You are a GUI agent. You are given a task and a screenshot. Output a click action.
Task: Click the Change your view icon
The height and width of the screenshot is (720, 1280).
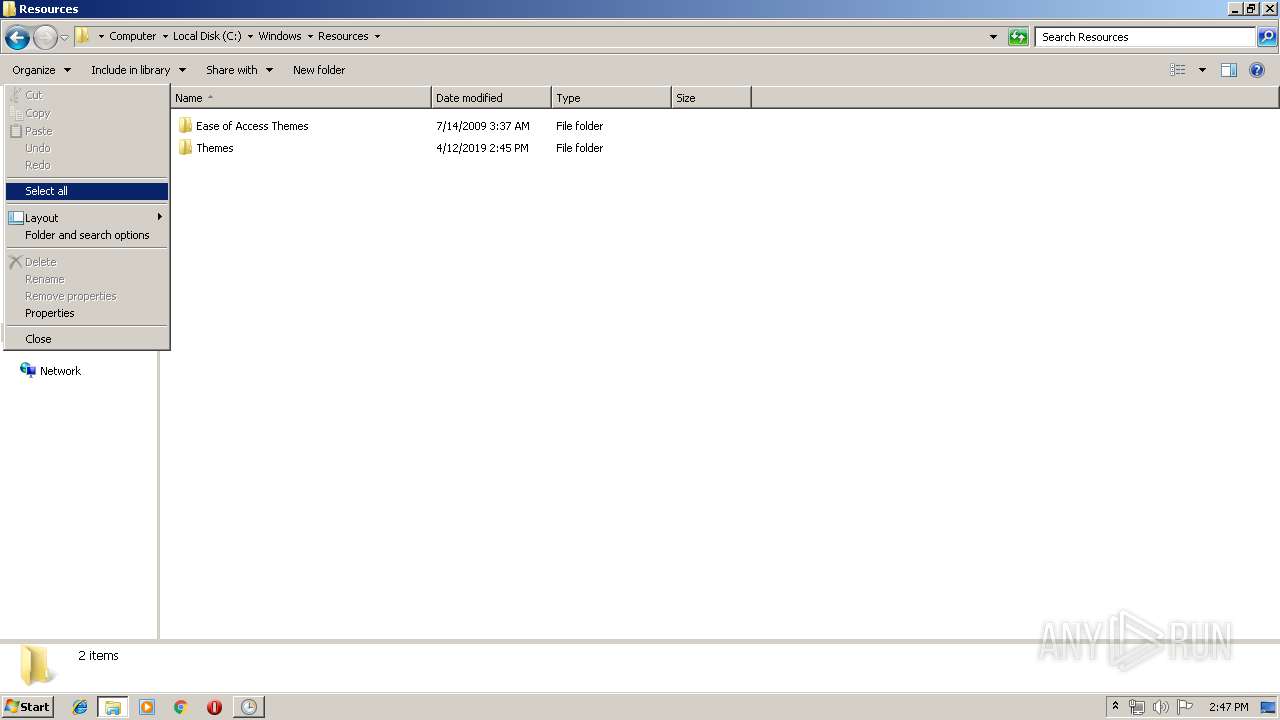1178,70
